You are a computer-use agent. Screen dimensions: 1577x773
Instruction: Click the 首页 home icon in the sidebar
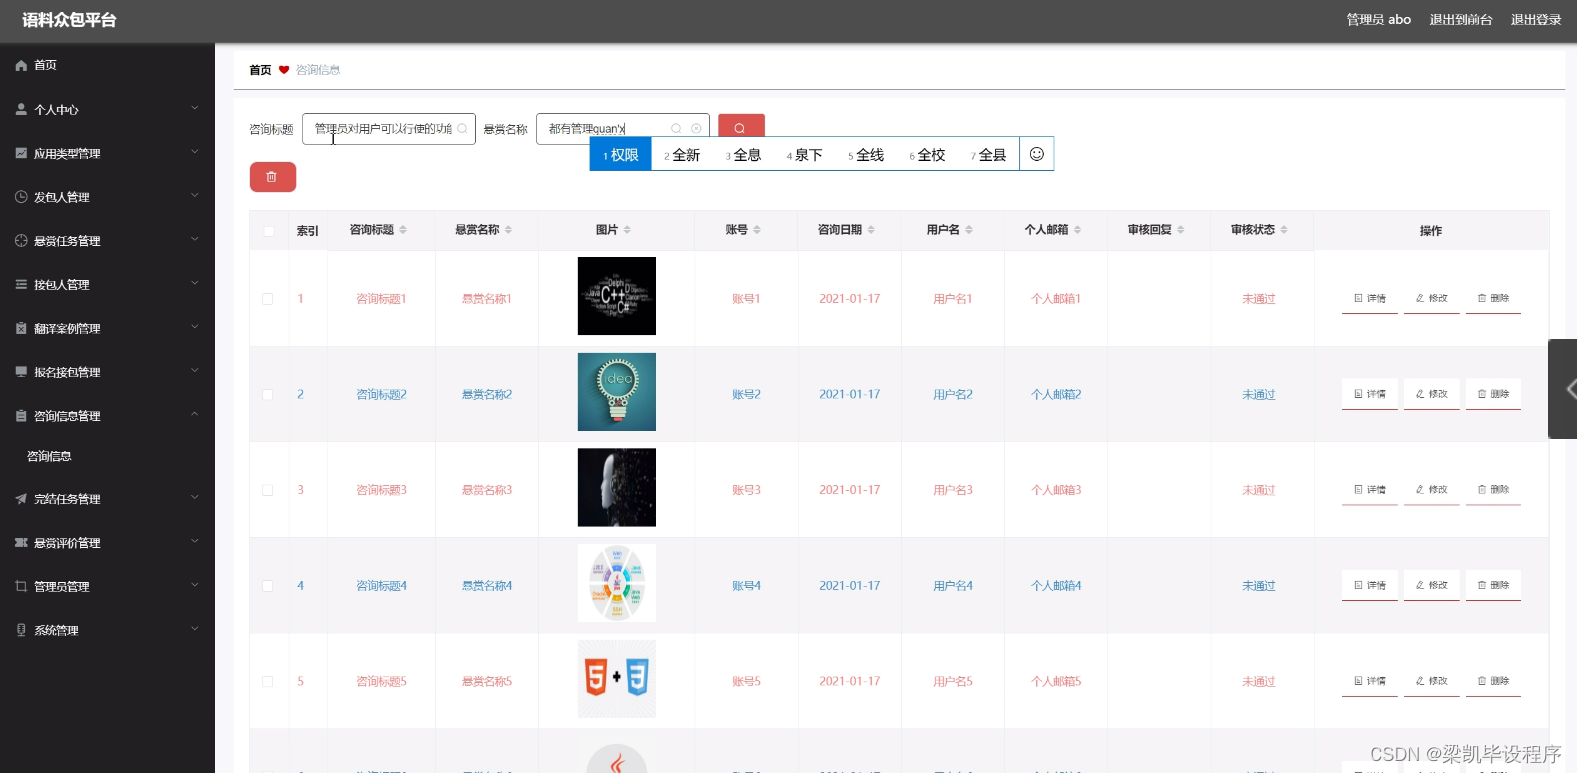pyautogui.click(x=21, y=65)
